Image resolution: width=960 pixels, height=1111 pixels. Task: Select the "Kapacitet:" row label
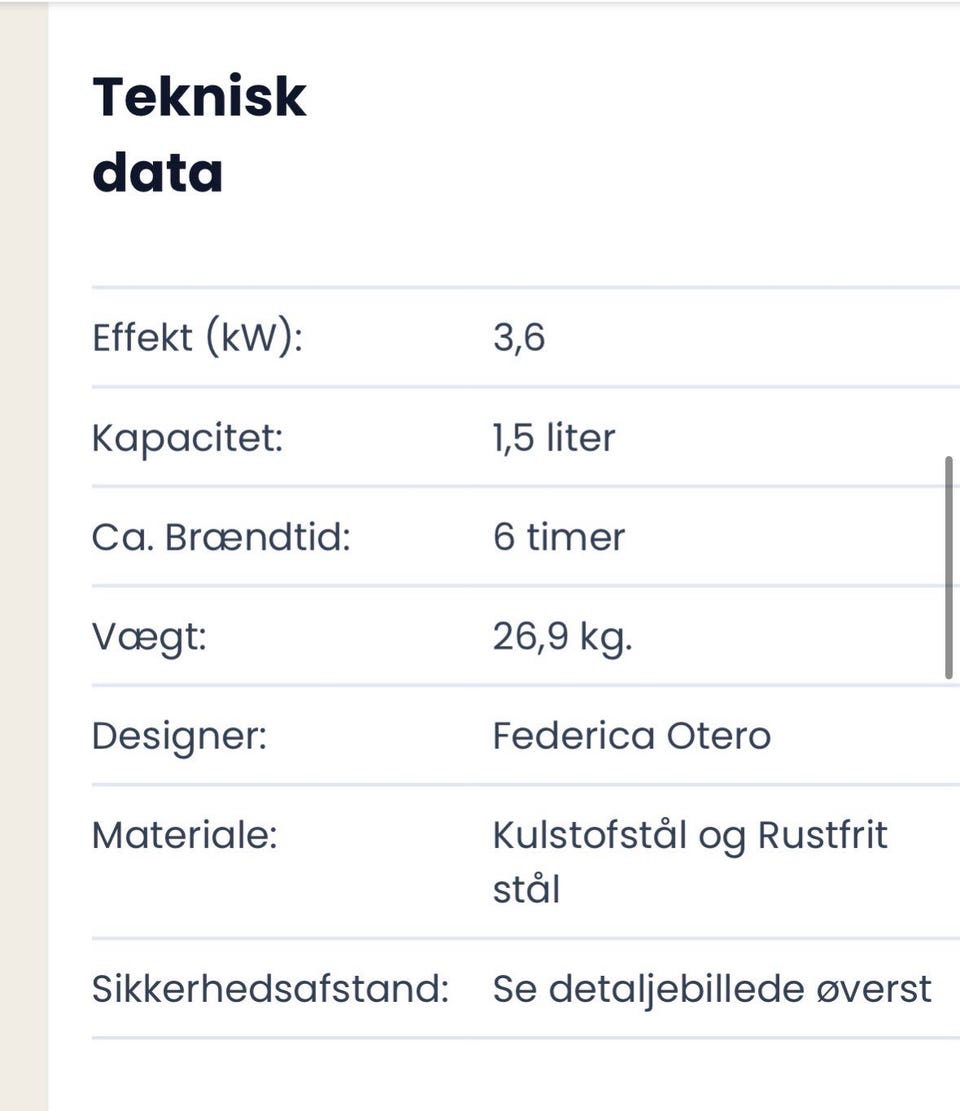pos(188,438)
